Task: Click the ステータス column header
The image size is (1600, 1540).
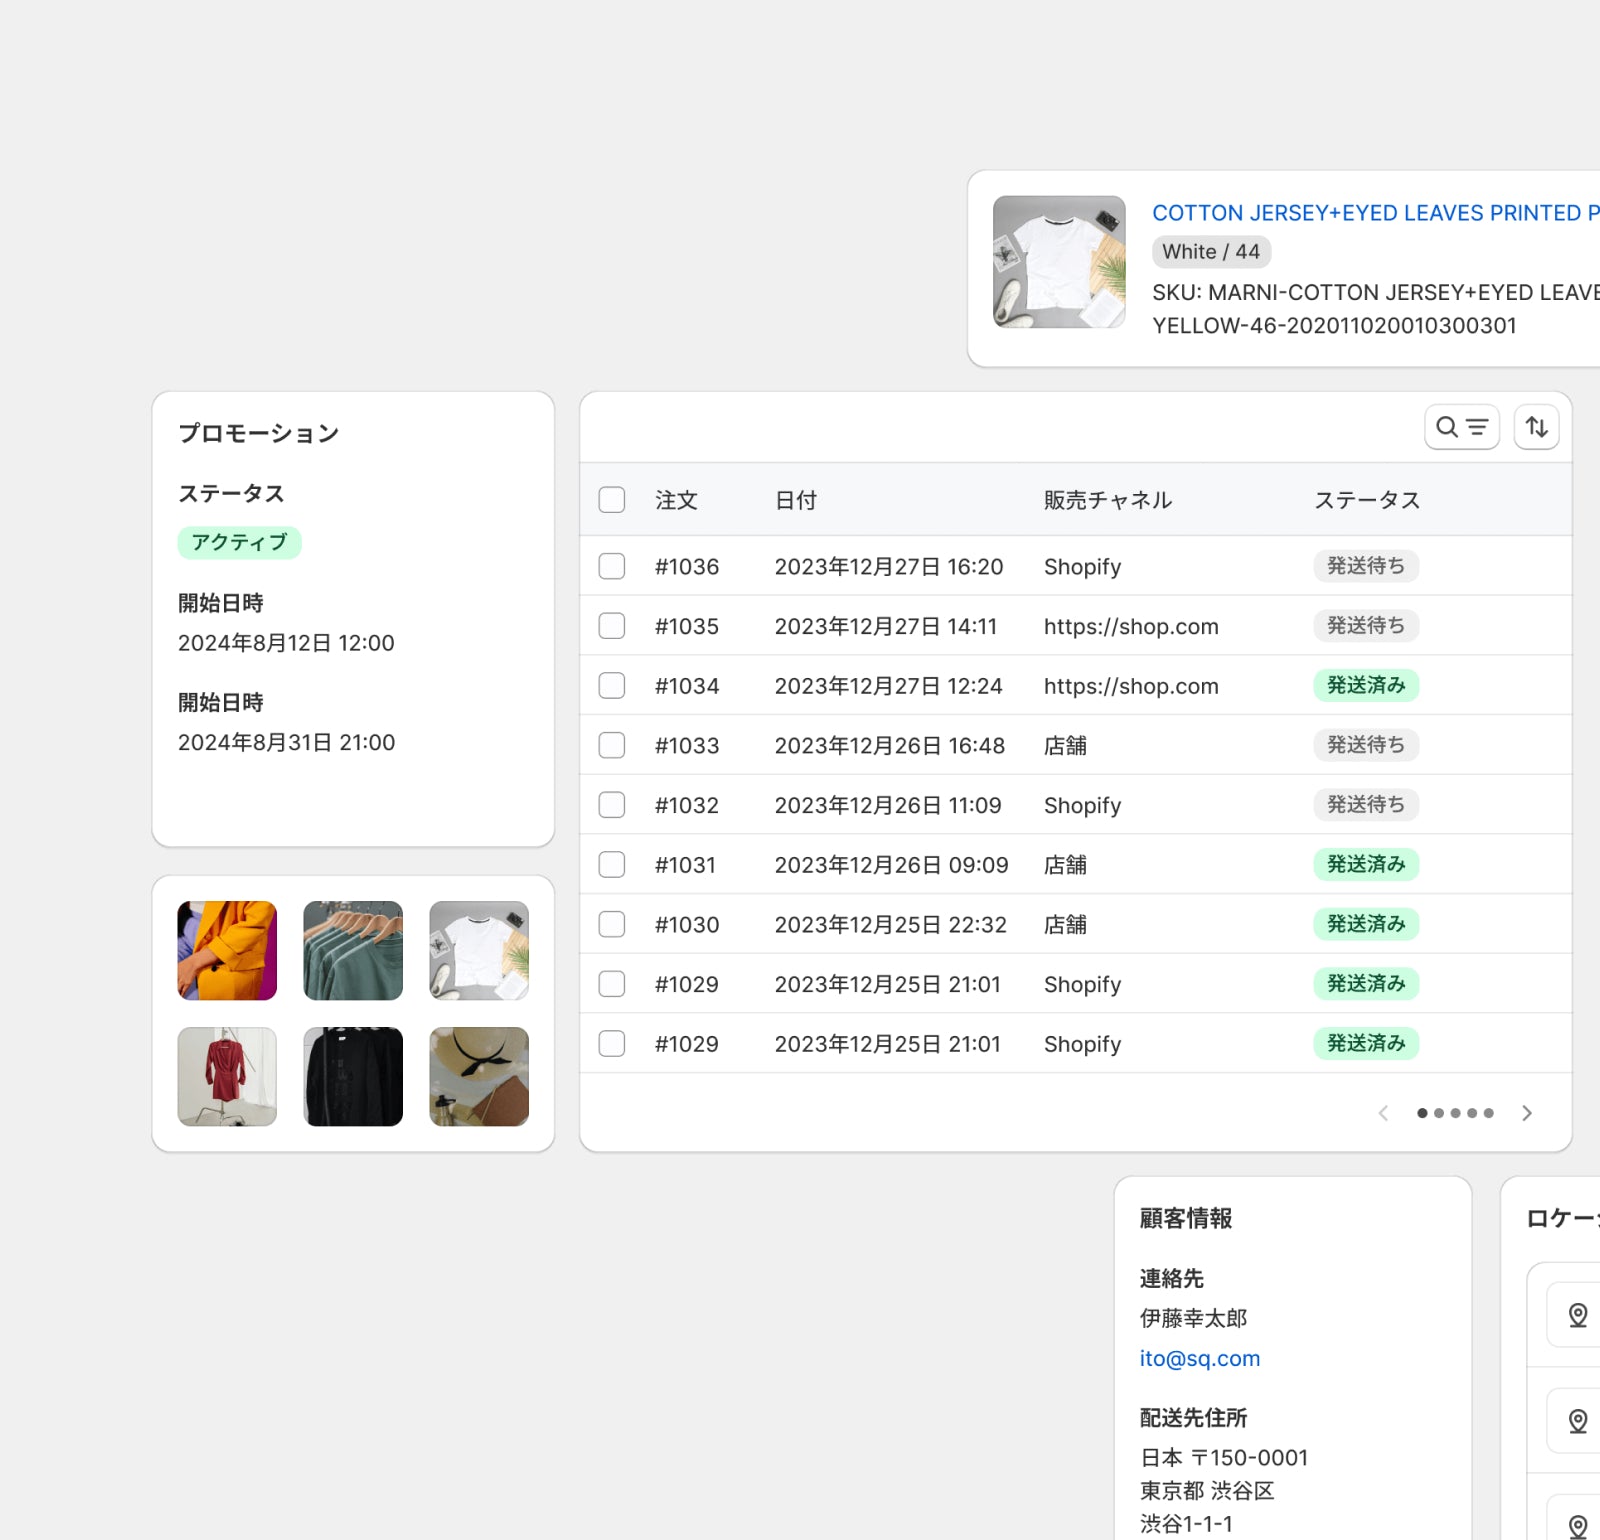Action: coord(1366,500)
